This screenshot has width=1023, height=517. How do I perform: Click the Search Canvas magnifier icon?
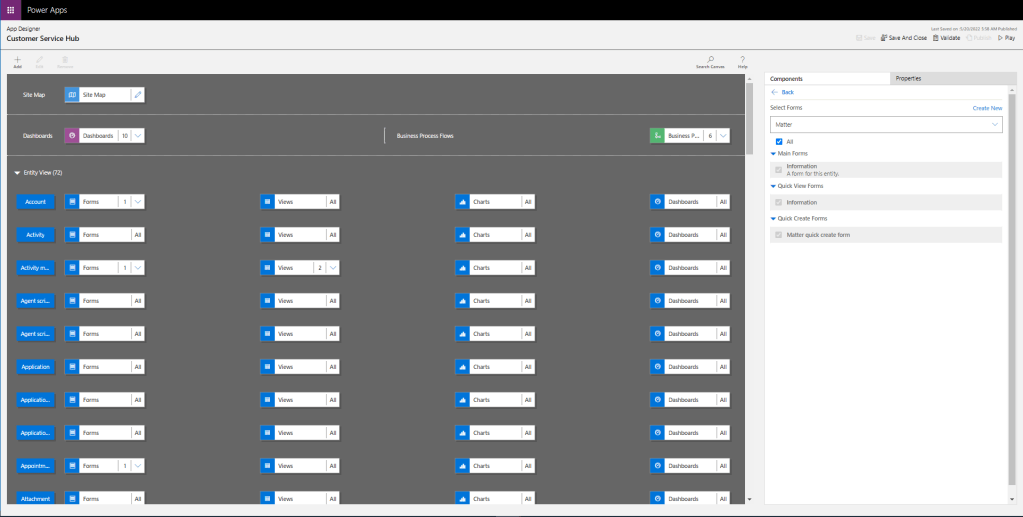pos(710,60)
